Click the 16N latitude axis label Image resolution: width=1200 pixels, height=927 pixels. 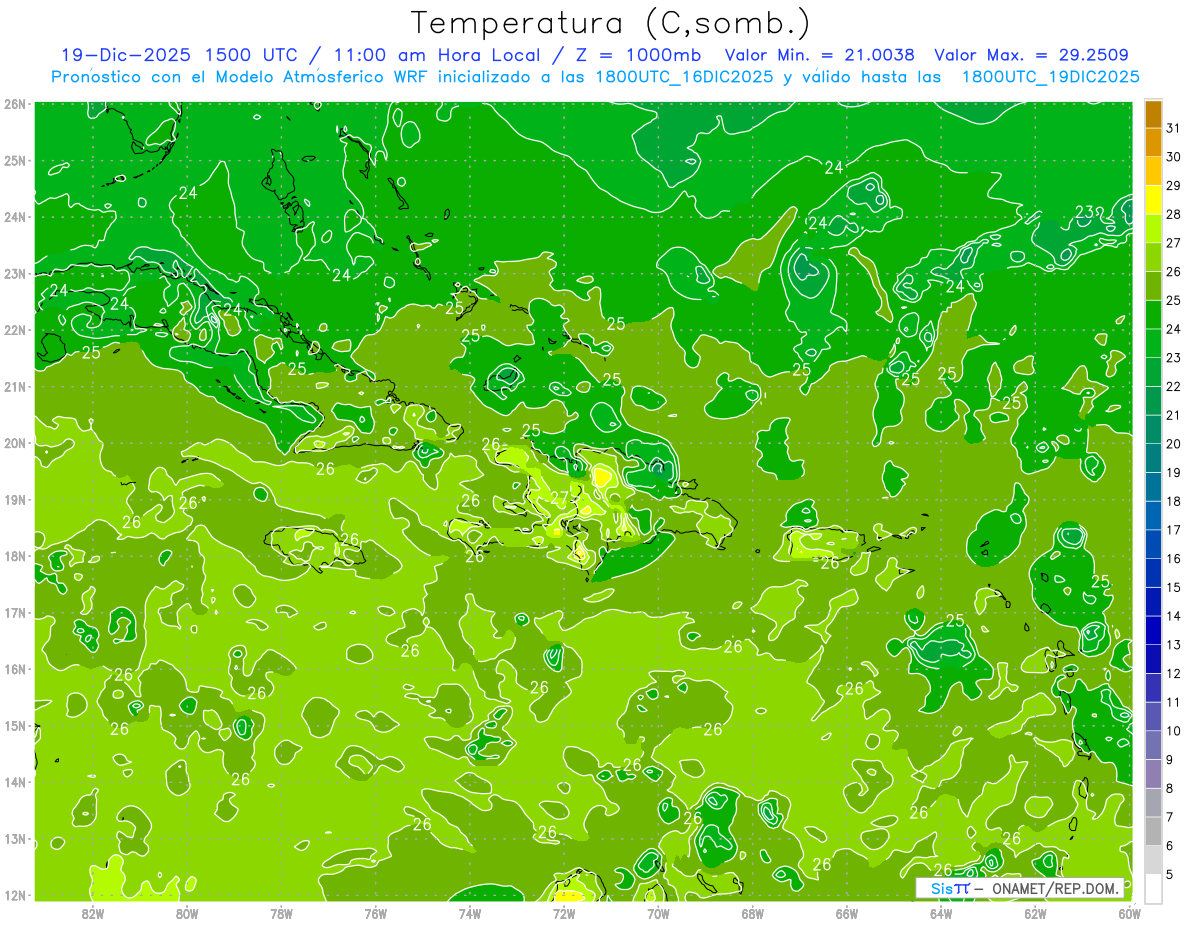(15, 669)
